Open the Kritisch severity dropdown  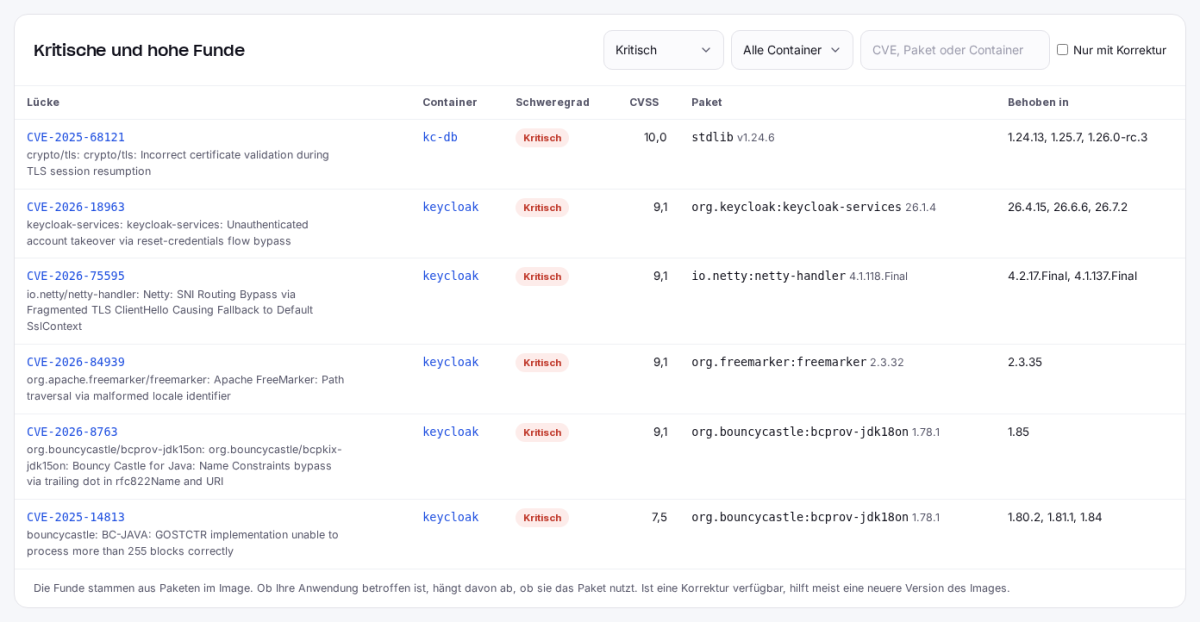point(663,50)
